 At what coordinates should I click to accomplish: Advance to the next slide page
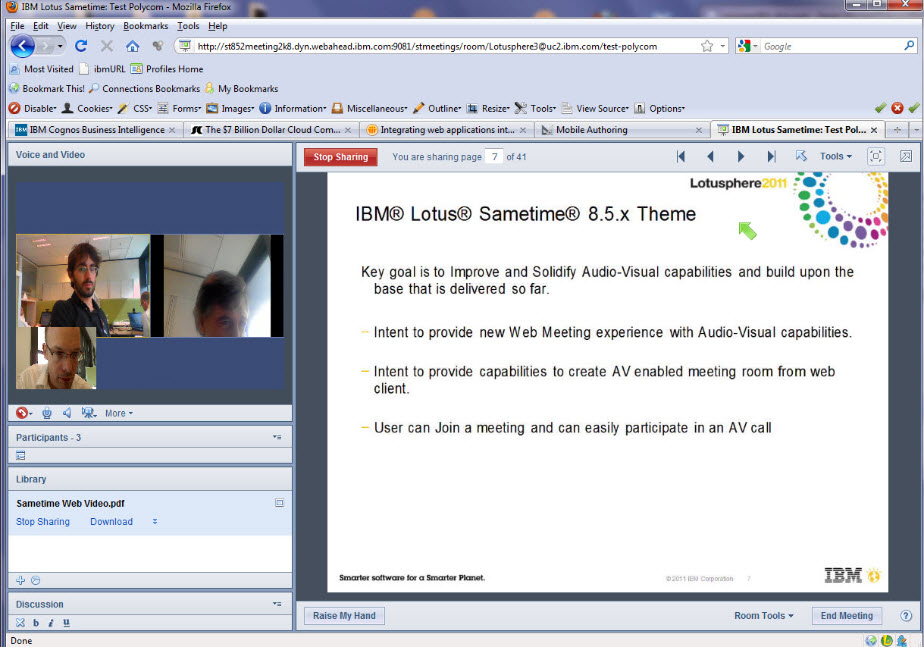pyautogui.click(x=740, y=156)
